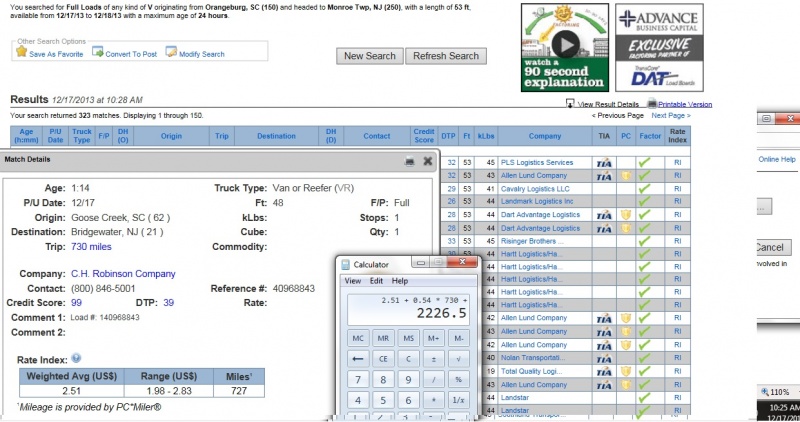Click the Refresh Search button

pos(446,56)
